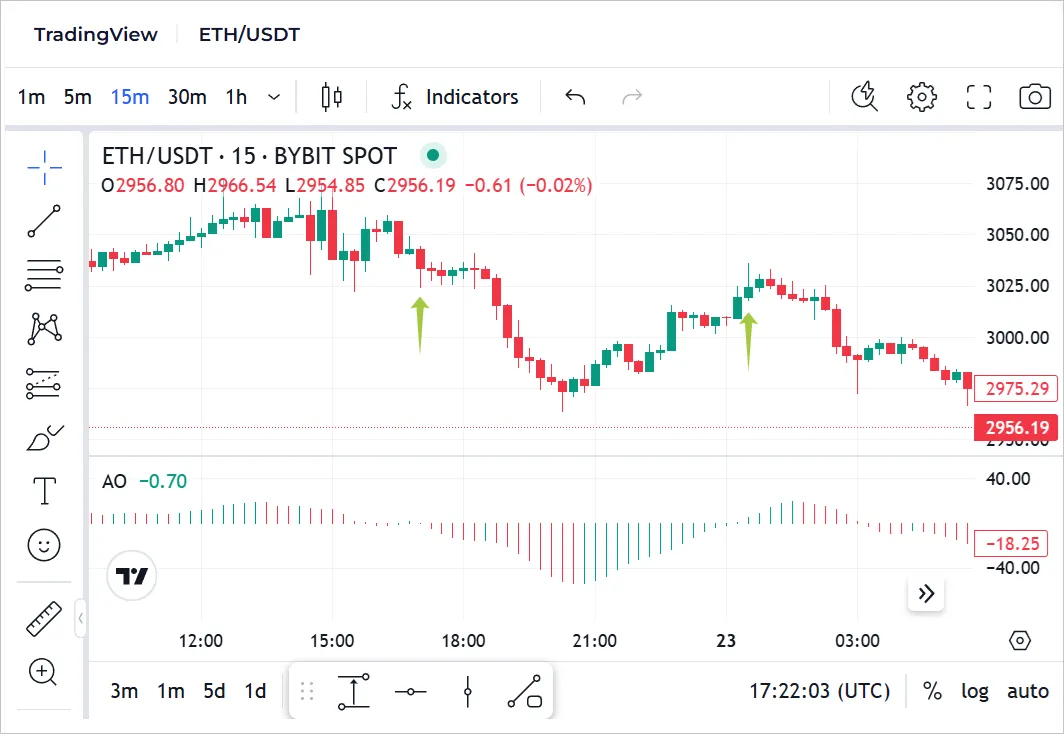Select the trend line drawing tool
Viewport: 1064px width, 734px height.
pyautogui.click(x=44, y=221)
